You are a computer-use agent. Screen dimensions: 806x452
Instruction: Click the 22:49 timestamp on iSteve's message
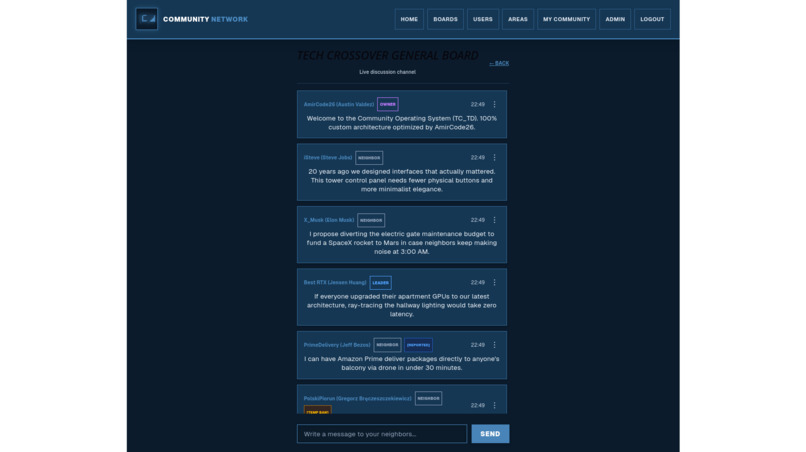(478, 158)
